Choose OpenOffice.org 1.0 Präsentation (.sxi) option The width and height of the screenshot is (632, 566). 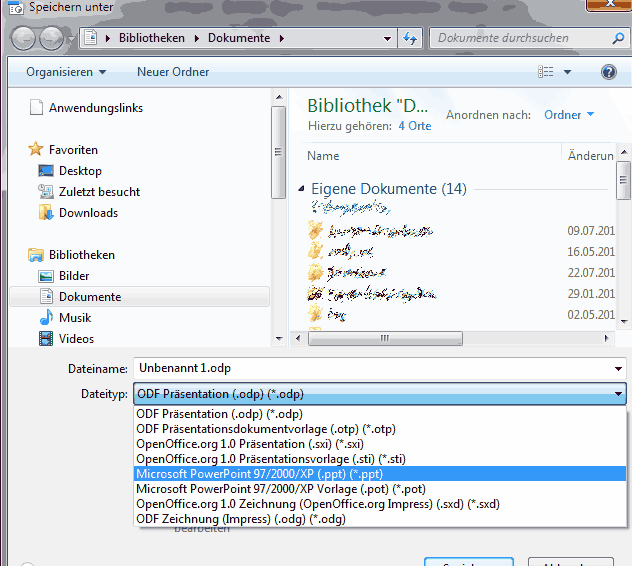[380, 444]
